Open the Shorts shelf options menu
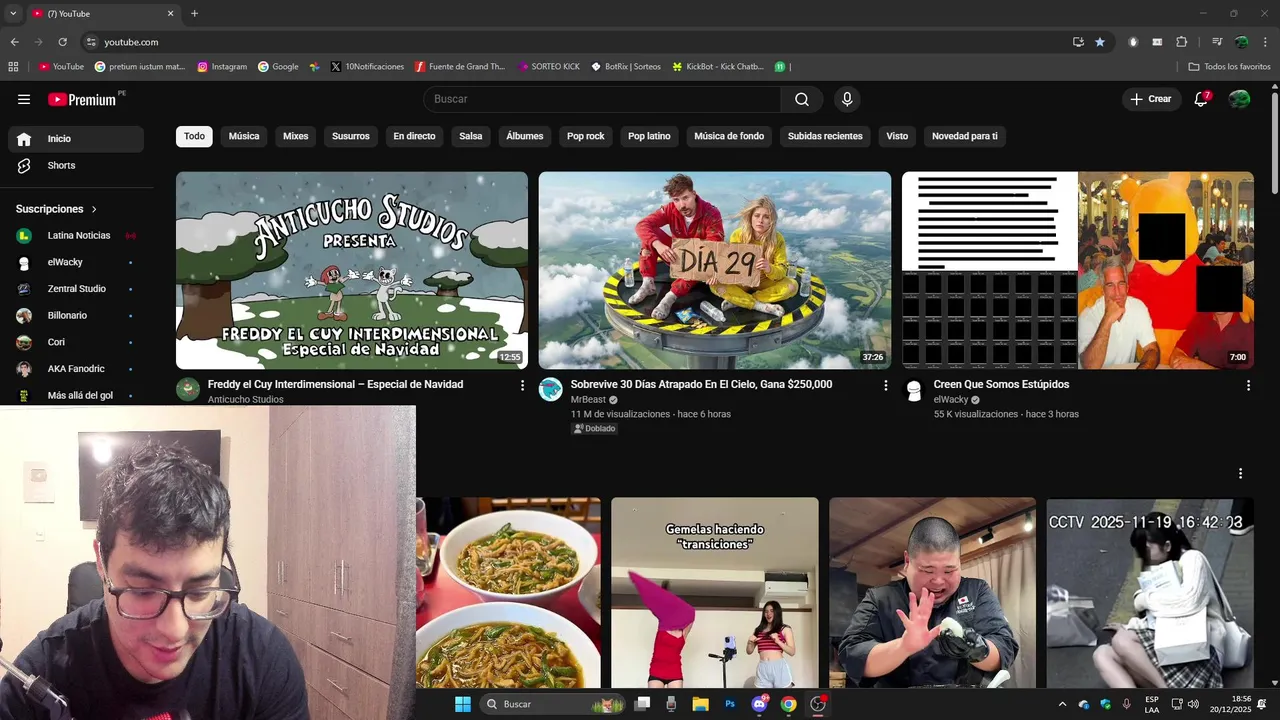 pos(1240,474)
